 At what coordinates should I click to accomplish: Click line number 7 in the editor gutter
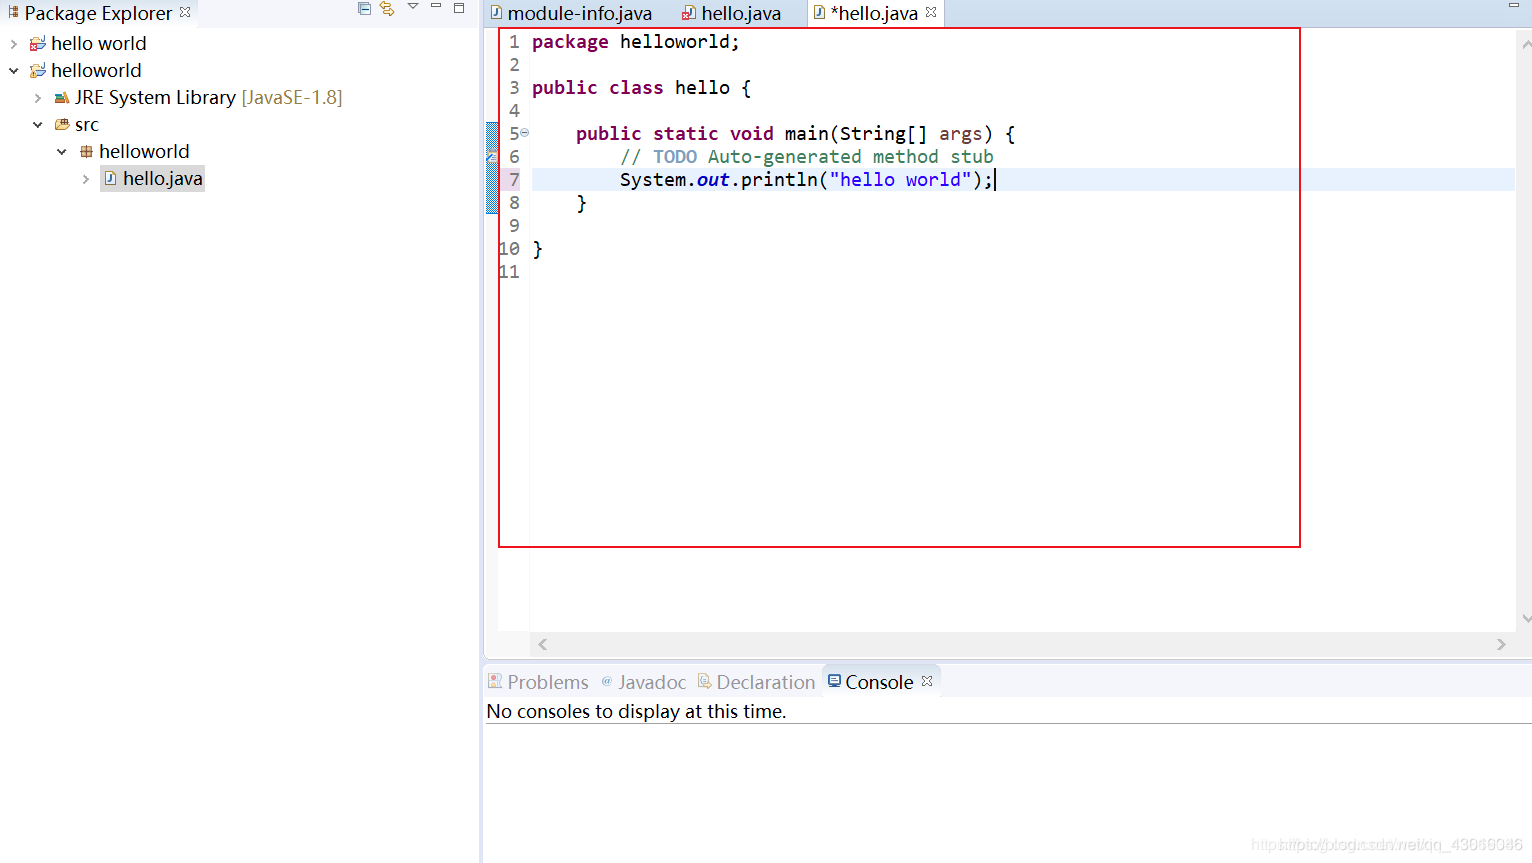[514, 180]
